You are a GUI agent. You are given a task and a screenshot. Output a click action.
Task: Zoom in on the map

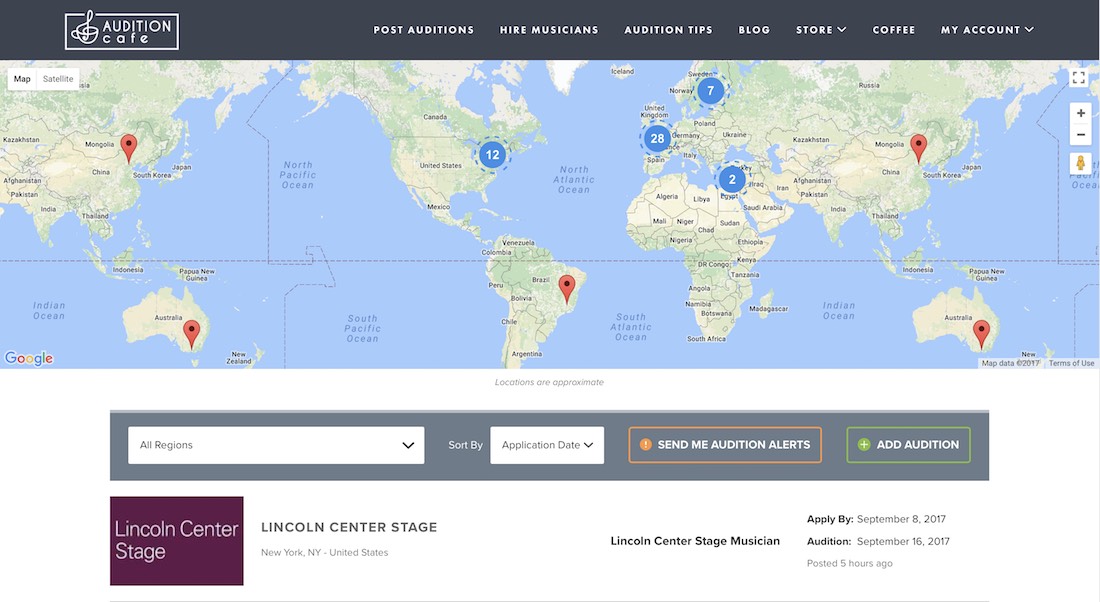click(1080, 113)
